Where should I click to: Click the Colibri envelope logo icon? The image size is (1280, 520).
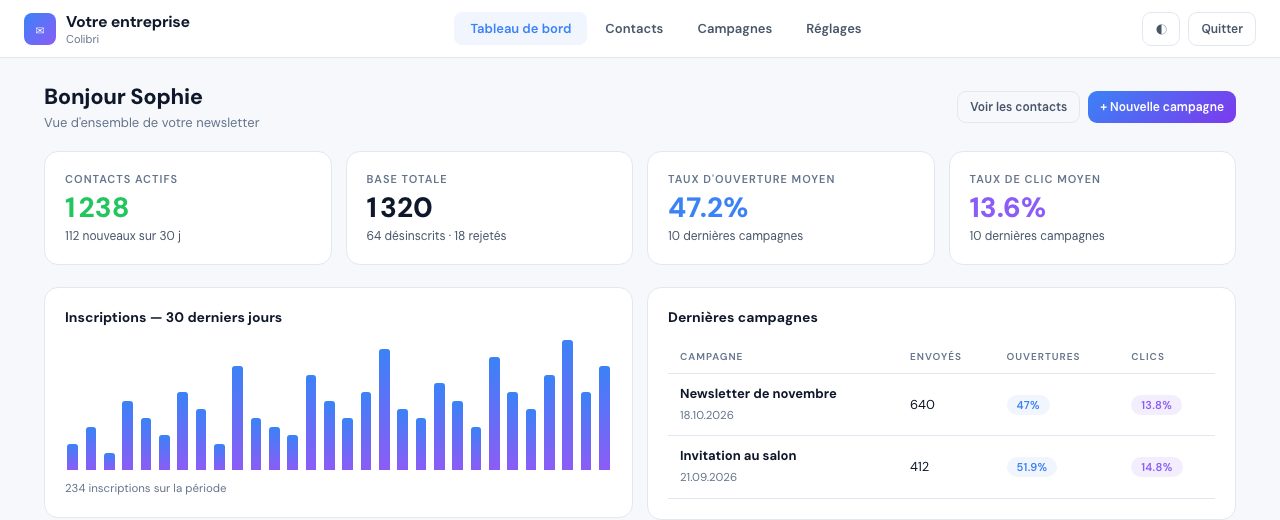click(x=40, y=29)
